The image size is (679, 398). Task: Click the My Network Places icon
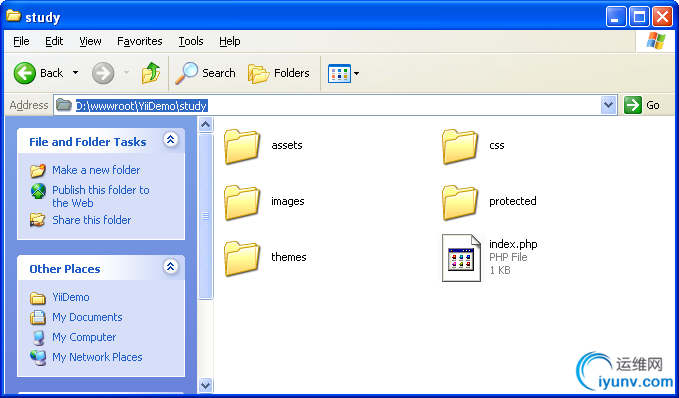[x=38, y=358]
